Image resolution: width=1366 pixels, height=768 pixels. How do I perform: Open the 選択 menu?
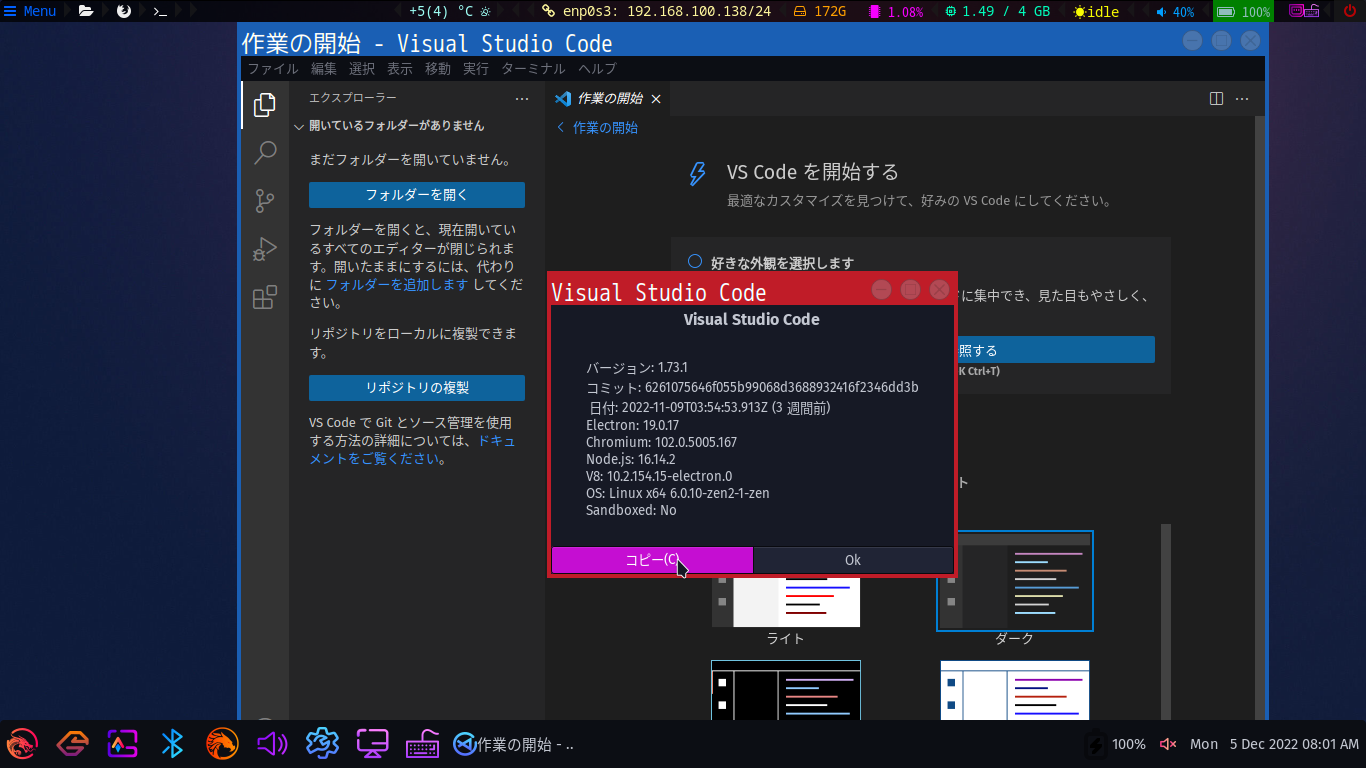click(362, 69)
